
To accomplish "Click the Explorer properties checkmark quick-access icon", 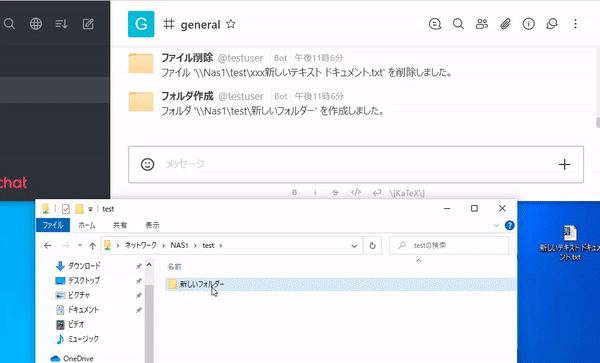I will pos(65,209).
